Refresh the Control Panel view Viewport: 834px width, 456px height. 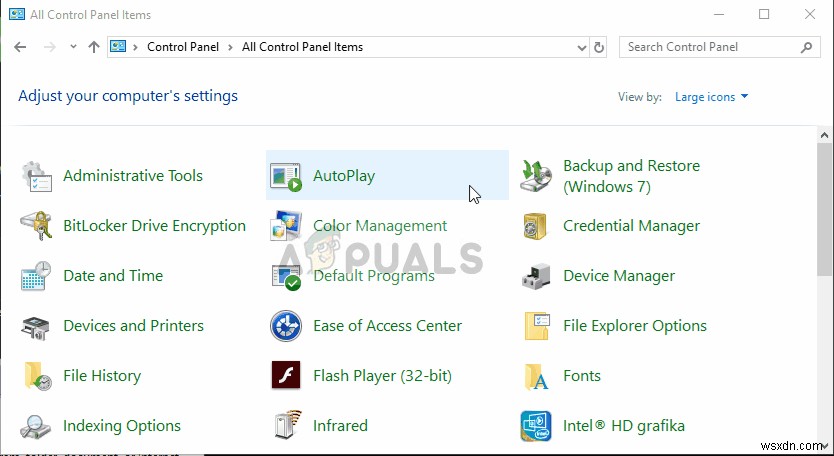[599, 47]
